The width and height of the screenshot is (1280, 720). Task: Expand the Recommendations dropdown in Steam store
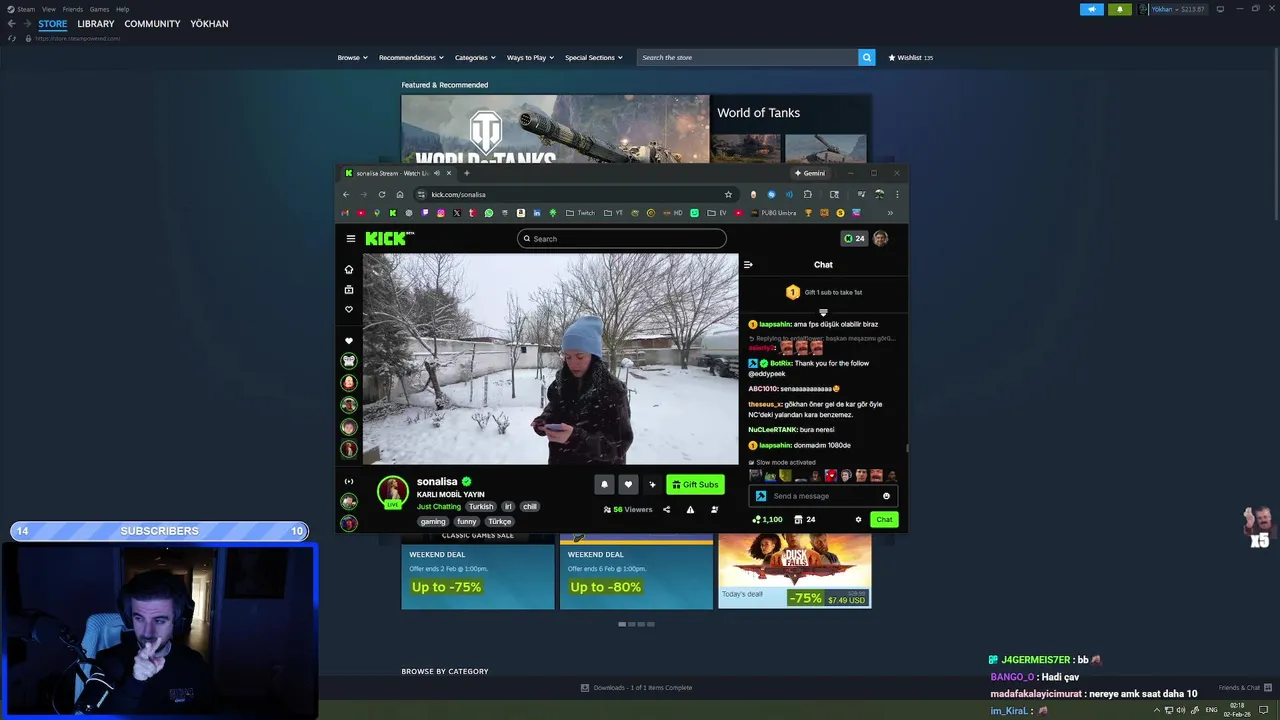411,57
